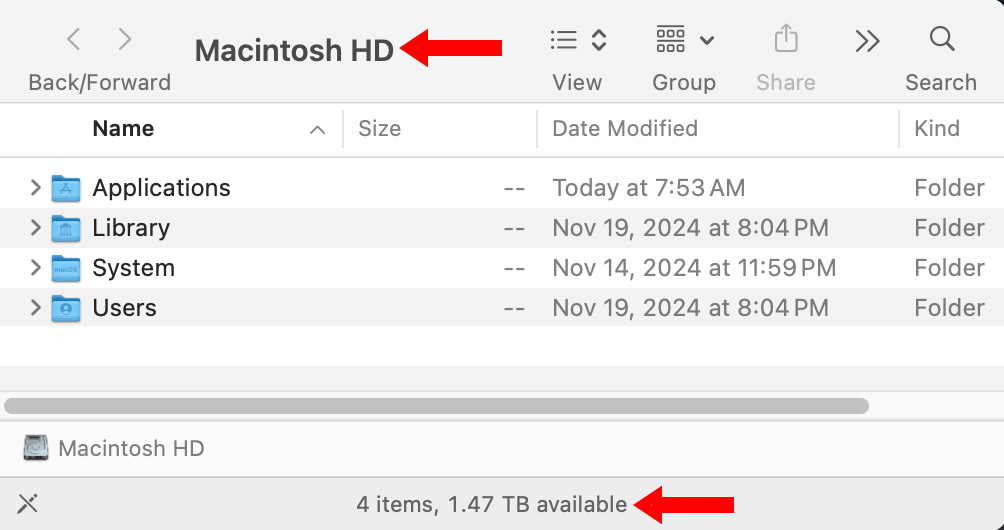Expand the Library folder disclosure triangle
Screen dimensions: 1004x530
tap(35, 228)
